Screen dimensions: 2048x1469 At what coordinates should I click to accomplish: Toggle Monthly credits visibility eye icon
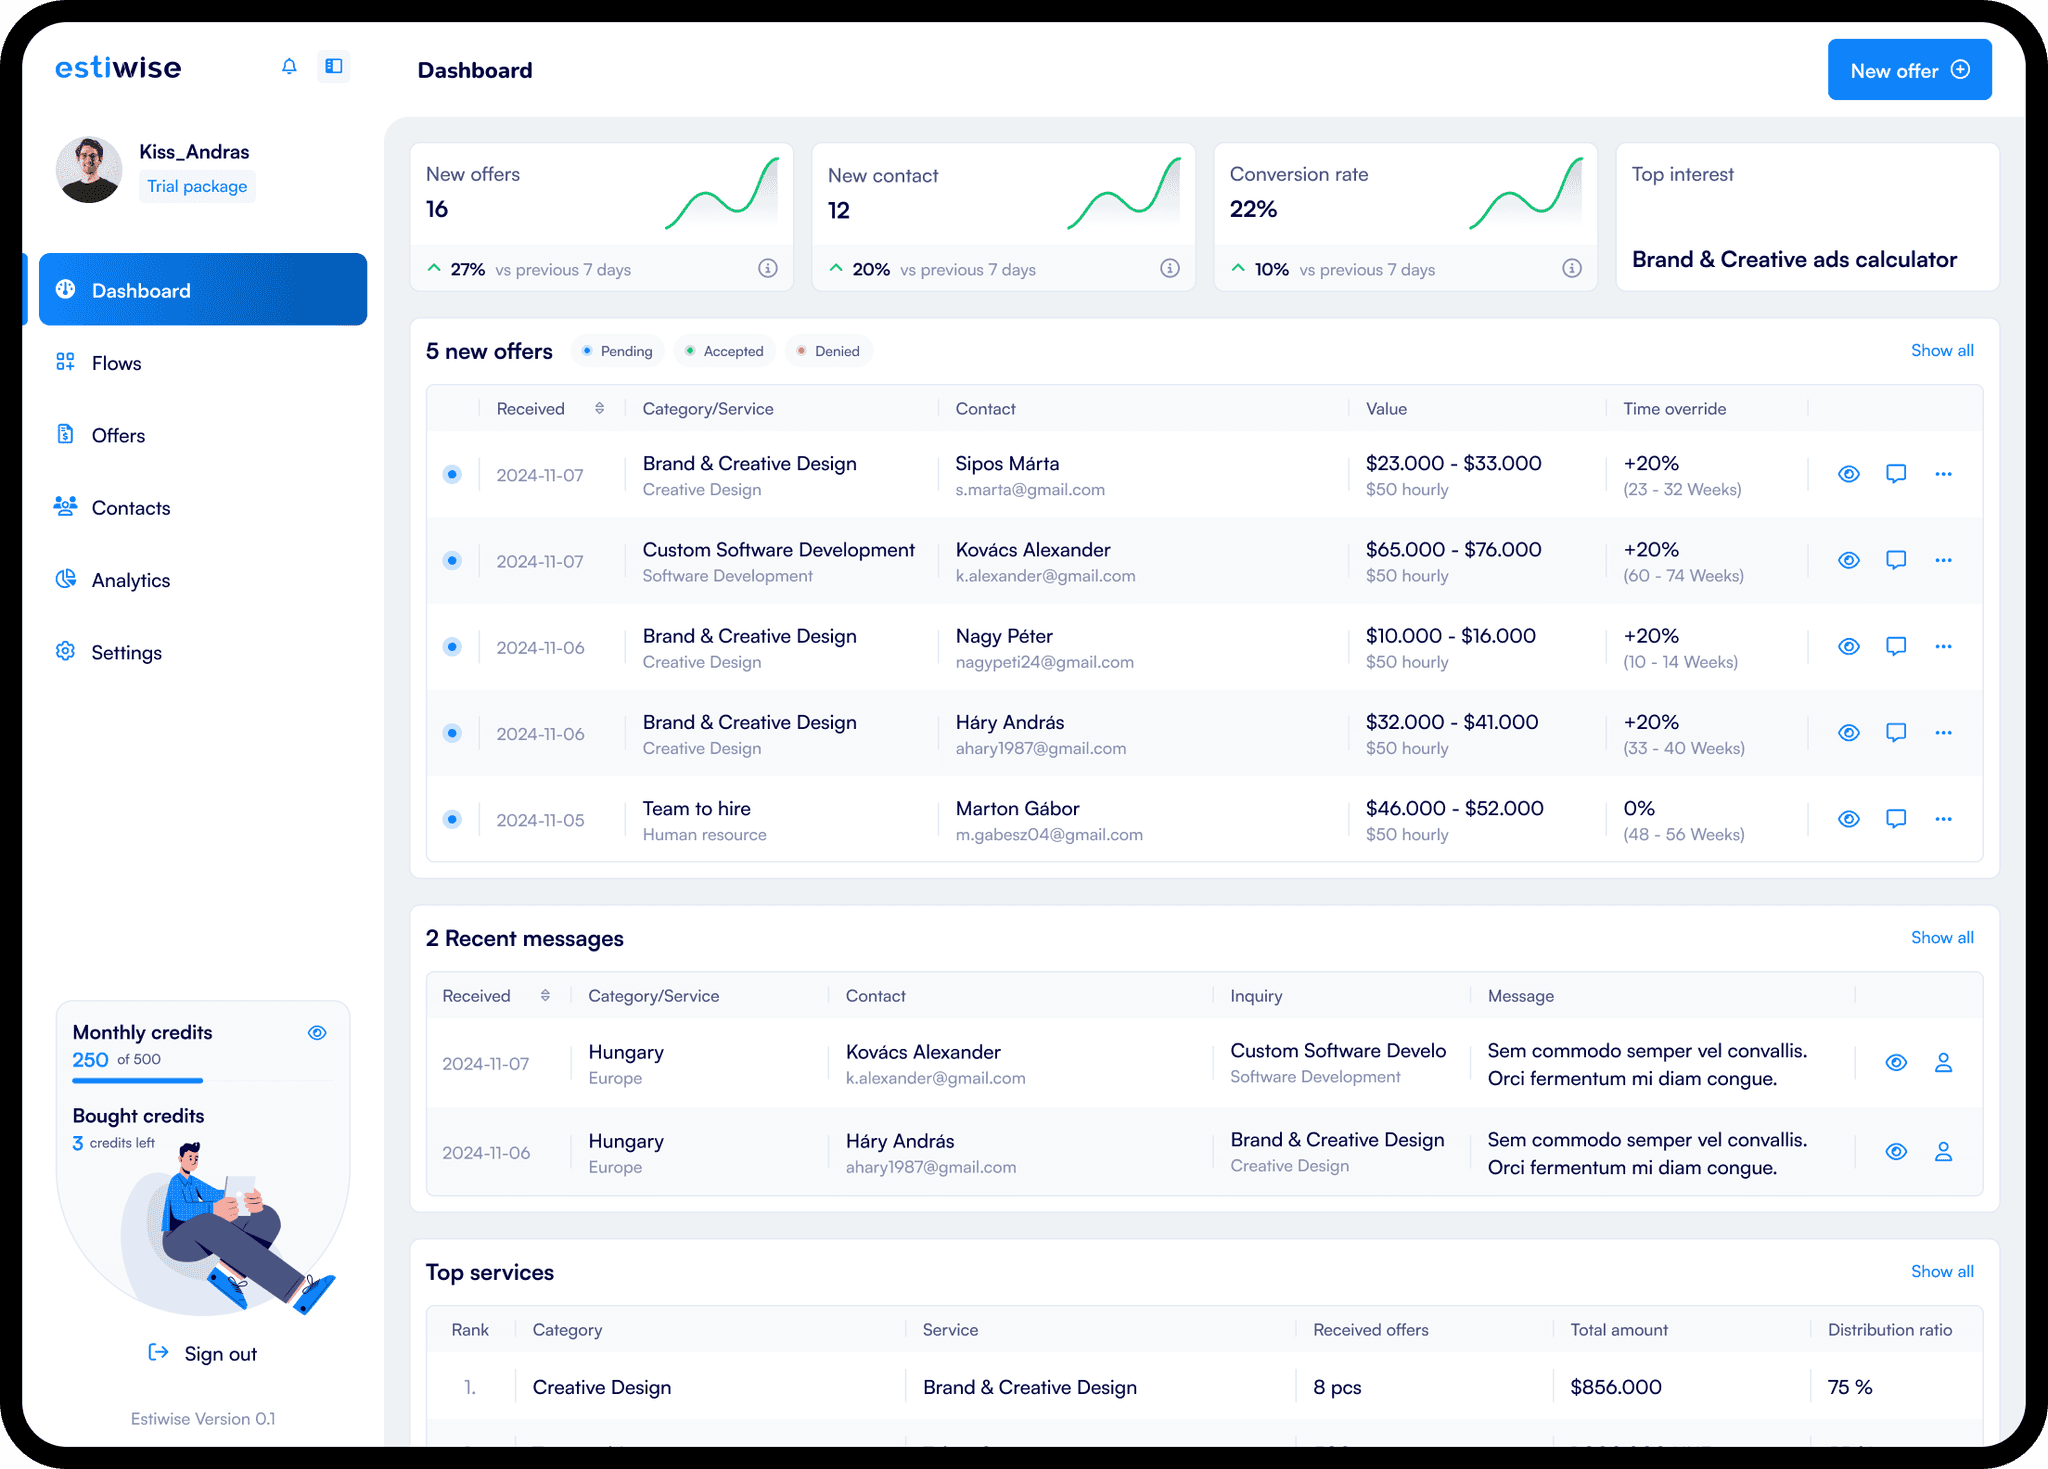point(317,1033)
